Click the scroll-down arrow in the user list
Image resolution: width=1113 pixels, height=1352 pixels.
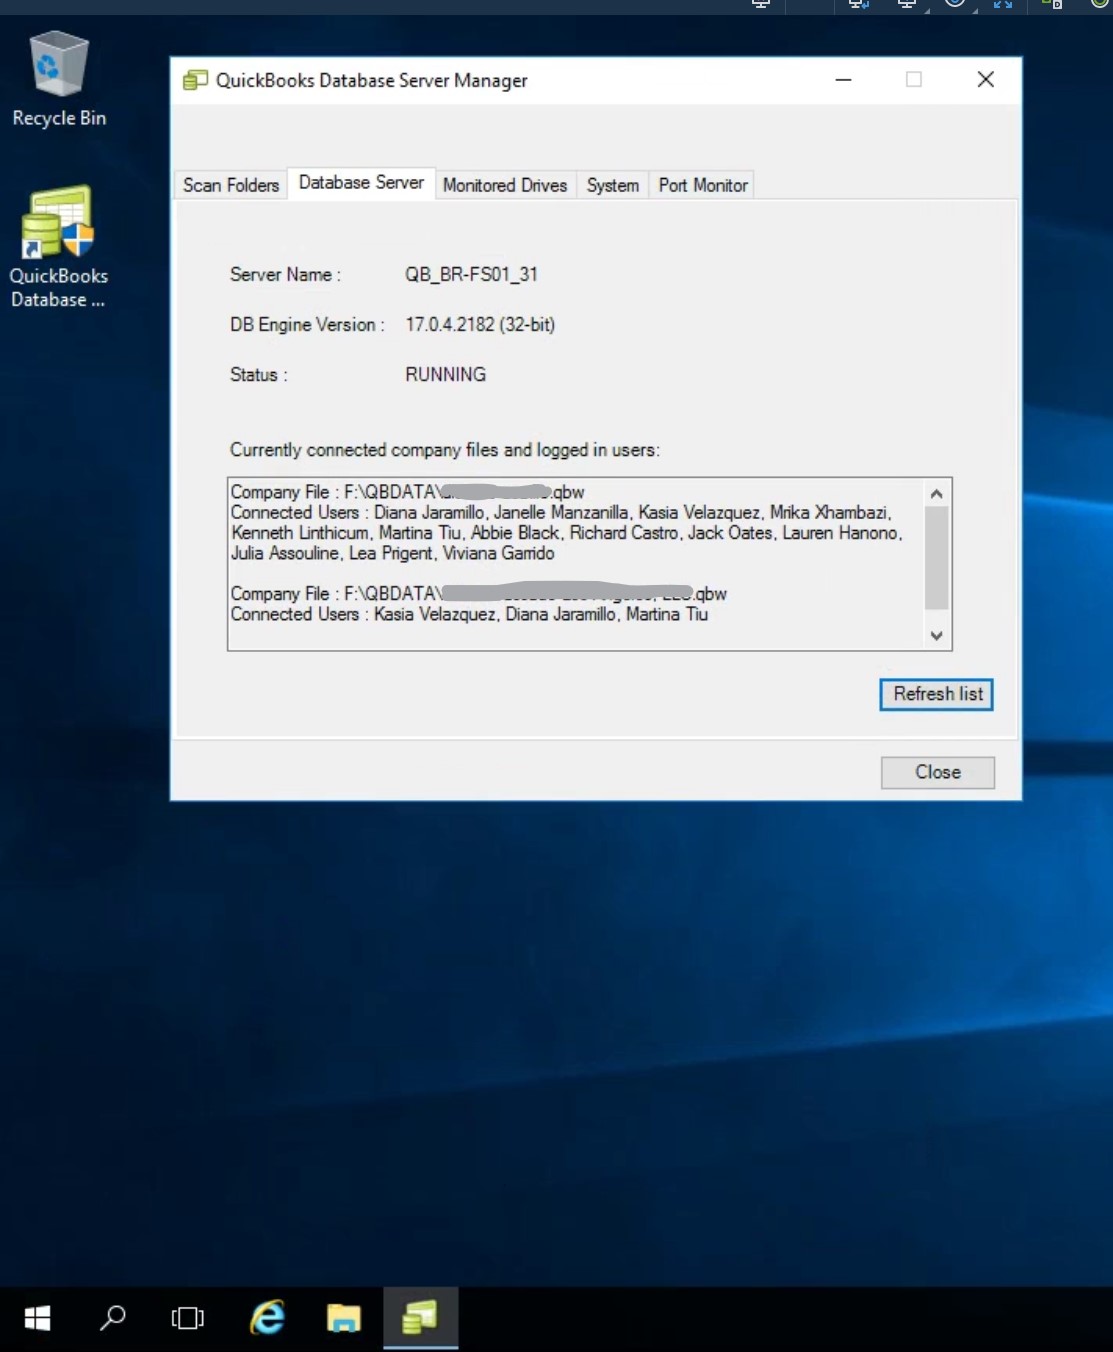point(936,635)
